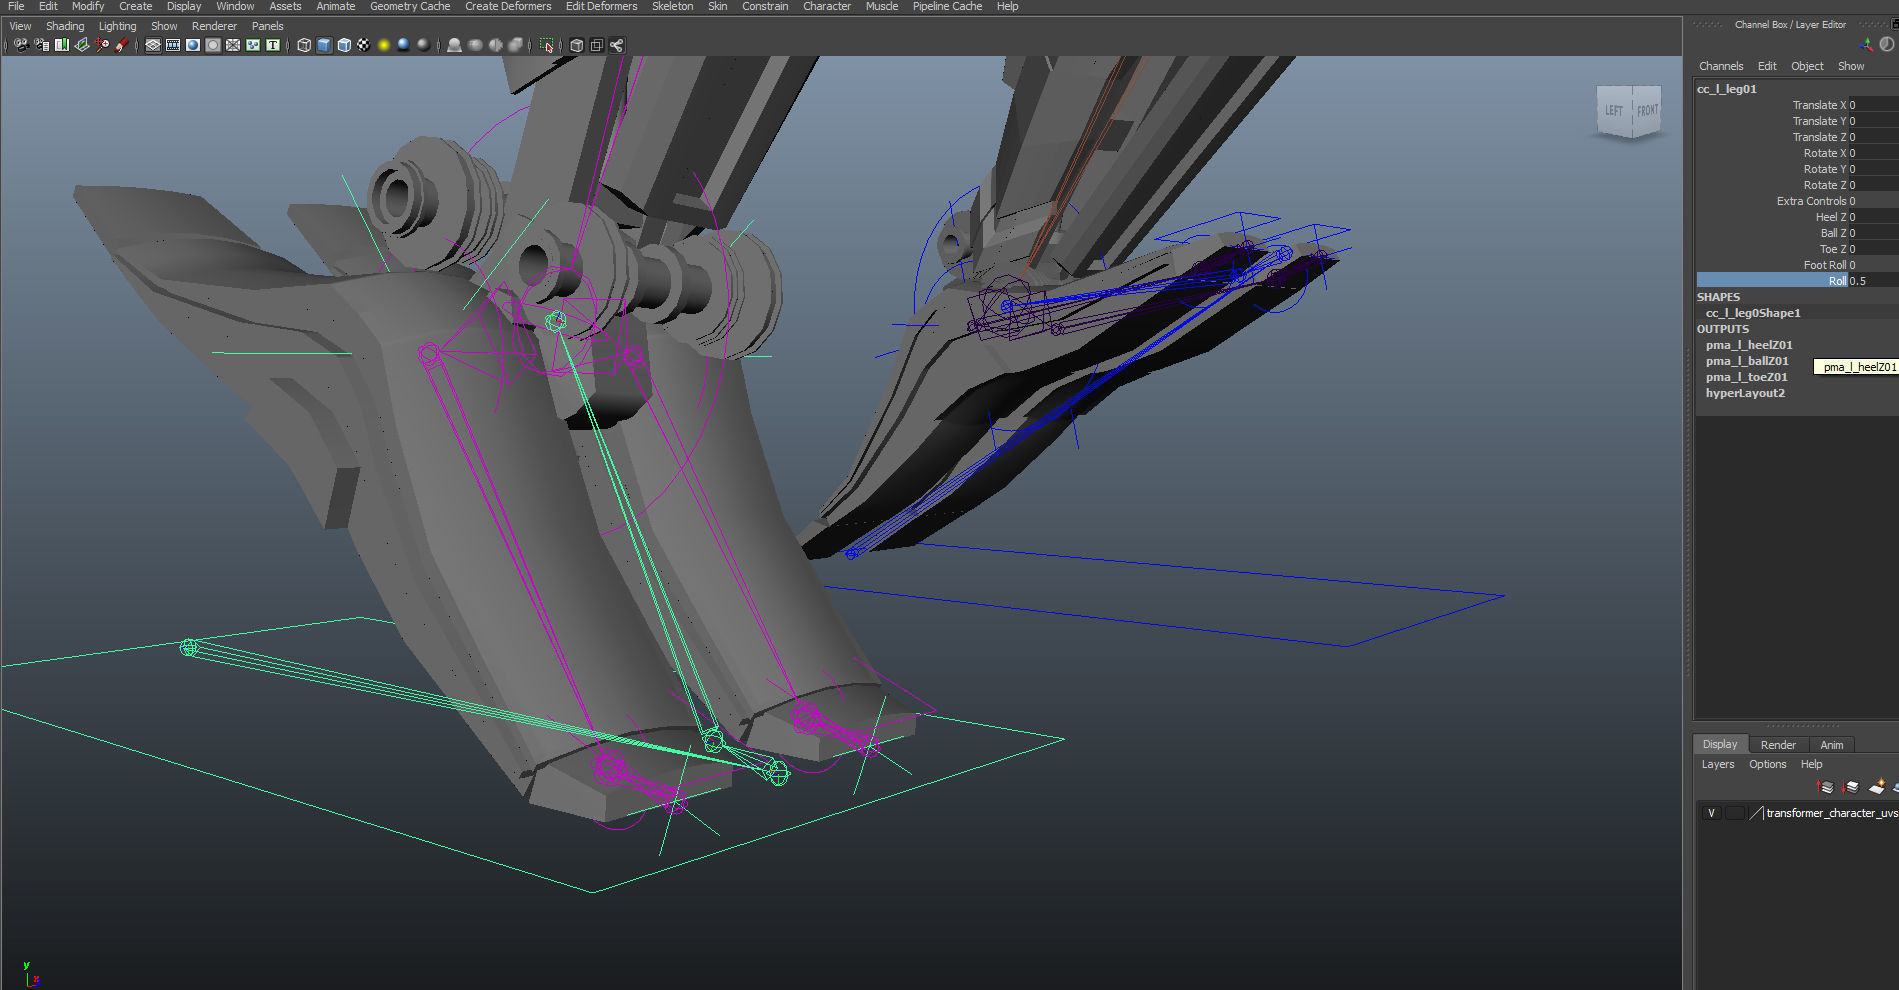Select the transformer_character_uvs layer name

(x=1831, y=813)
